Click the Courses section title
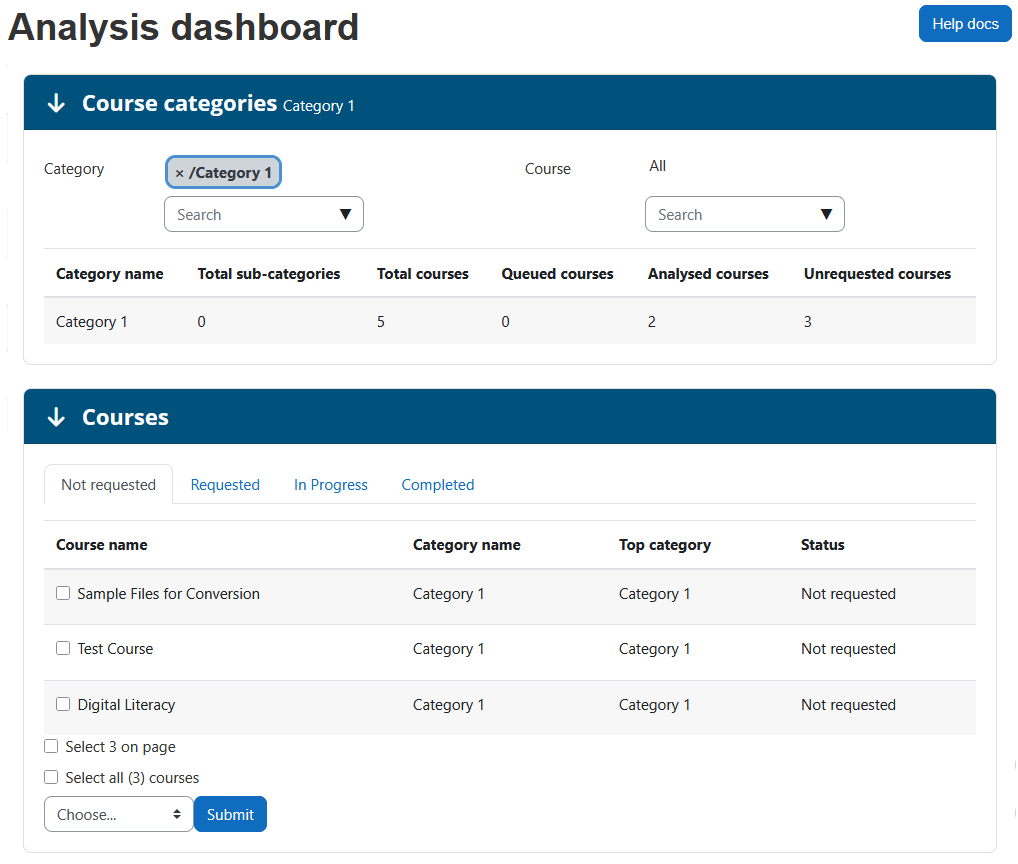This screenshot has height=864, width=1018. pos(125,417)
